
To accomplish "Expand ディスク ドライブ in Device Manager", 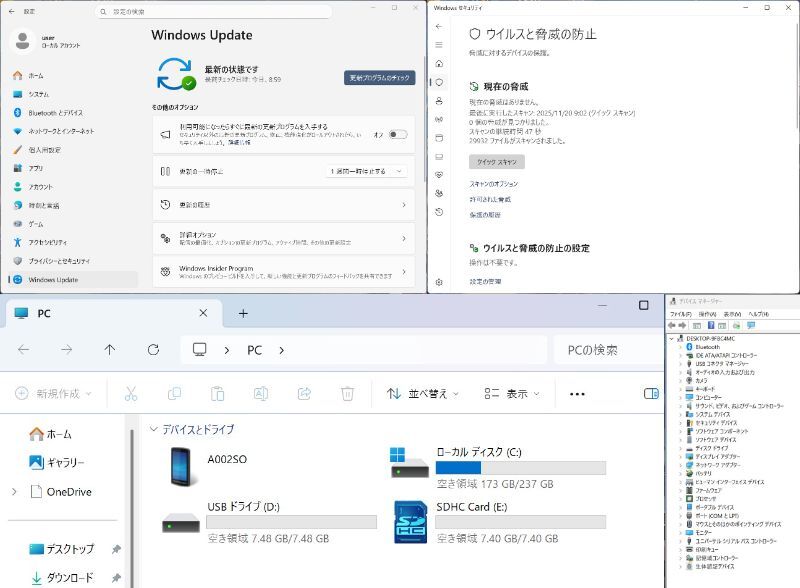I will 681,448.
